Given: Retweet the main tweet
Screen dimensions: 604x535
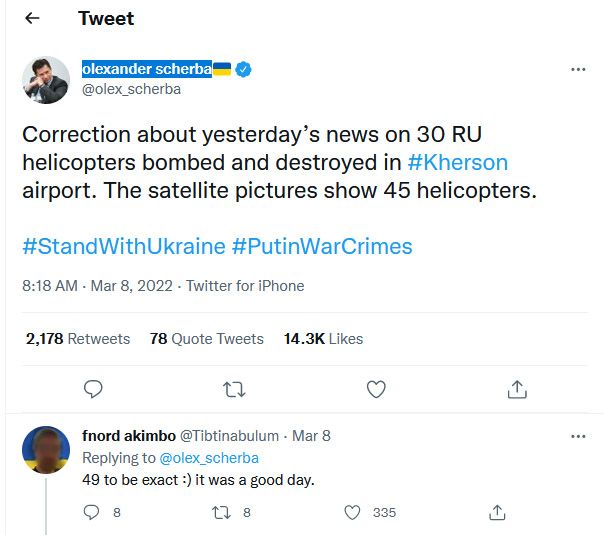Looking at the screenshot, I should [x=234, y=388].
